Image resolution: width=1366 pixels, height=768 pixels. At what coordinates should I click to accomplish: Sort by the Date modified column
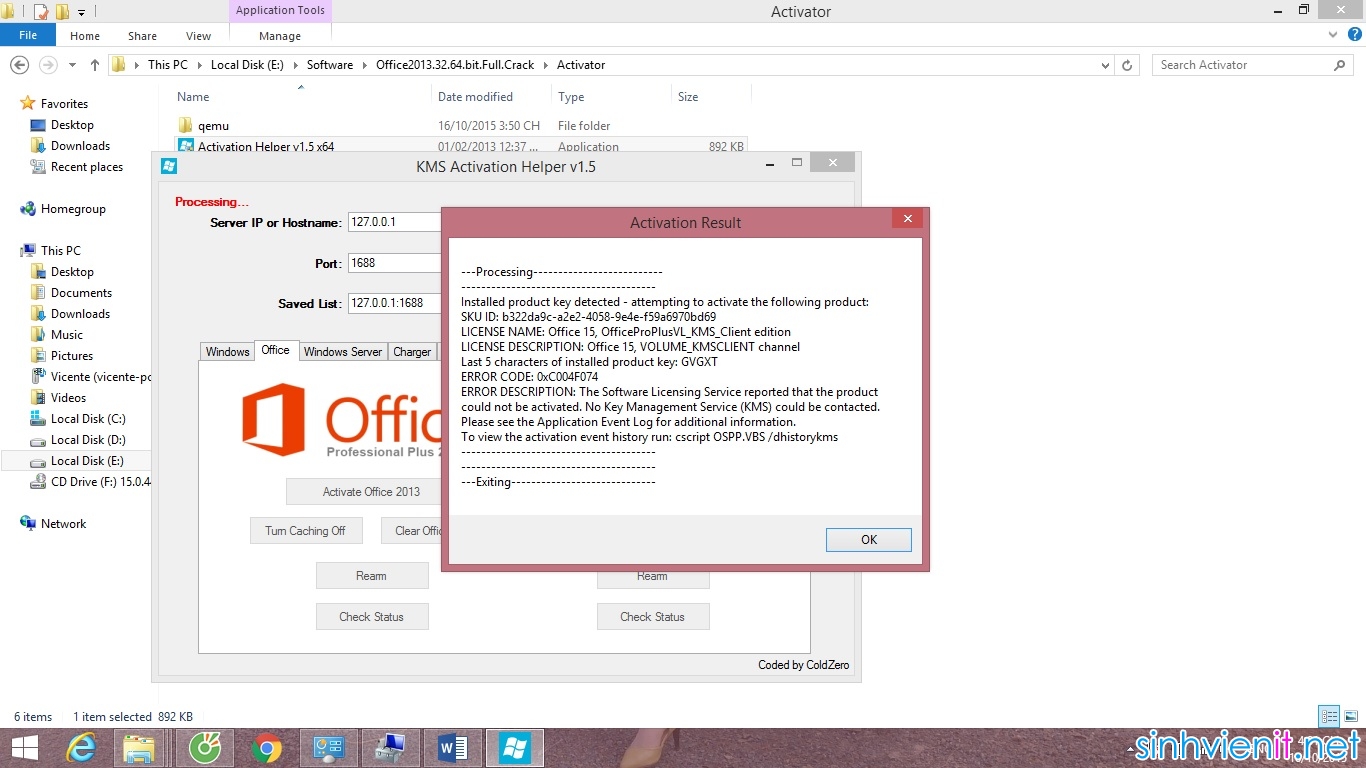point(475,97)
